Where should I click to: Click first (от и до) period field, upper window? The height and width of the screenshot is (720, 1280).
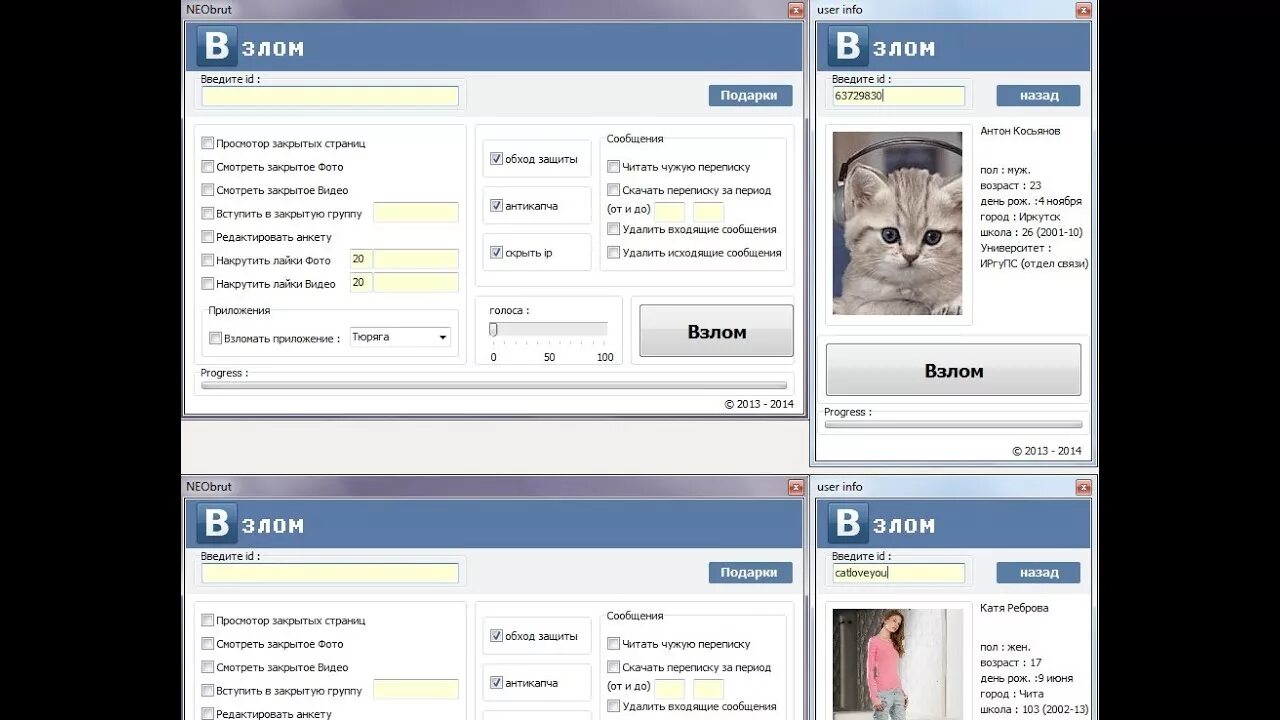(x=670, y=212)
